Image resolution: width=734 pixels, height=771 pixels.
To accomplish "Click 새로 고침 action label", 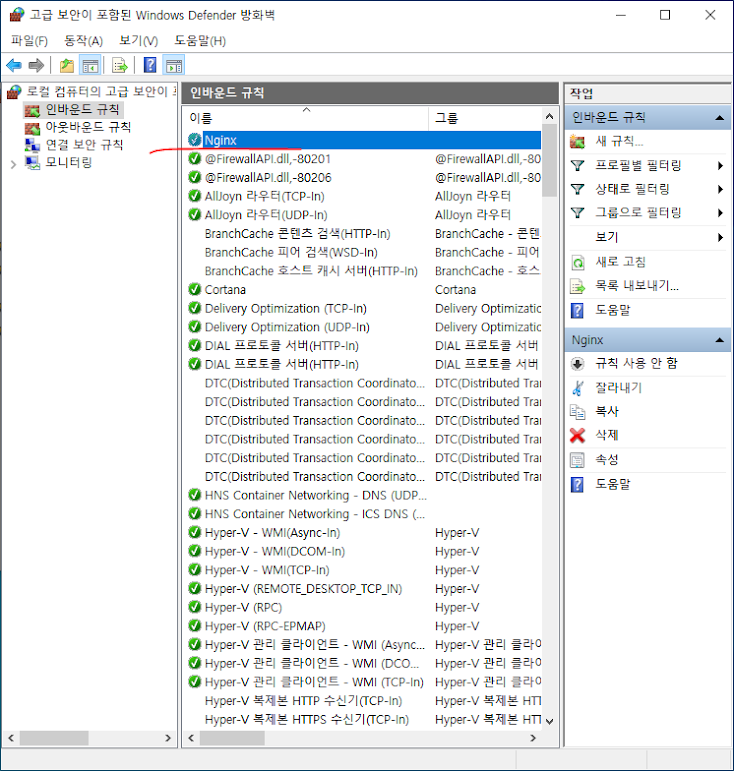I will click(620, 263).
